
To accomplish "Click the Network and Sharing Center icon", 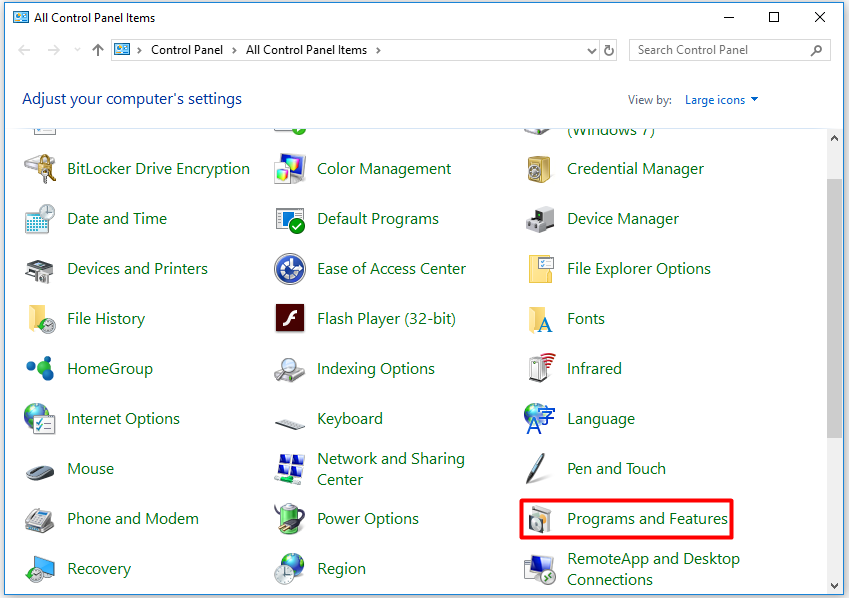I will tap(290, 469).
